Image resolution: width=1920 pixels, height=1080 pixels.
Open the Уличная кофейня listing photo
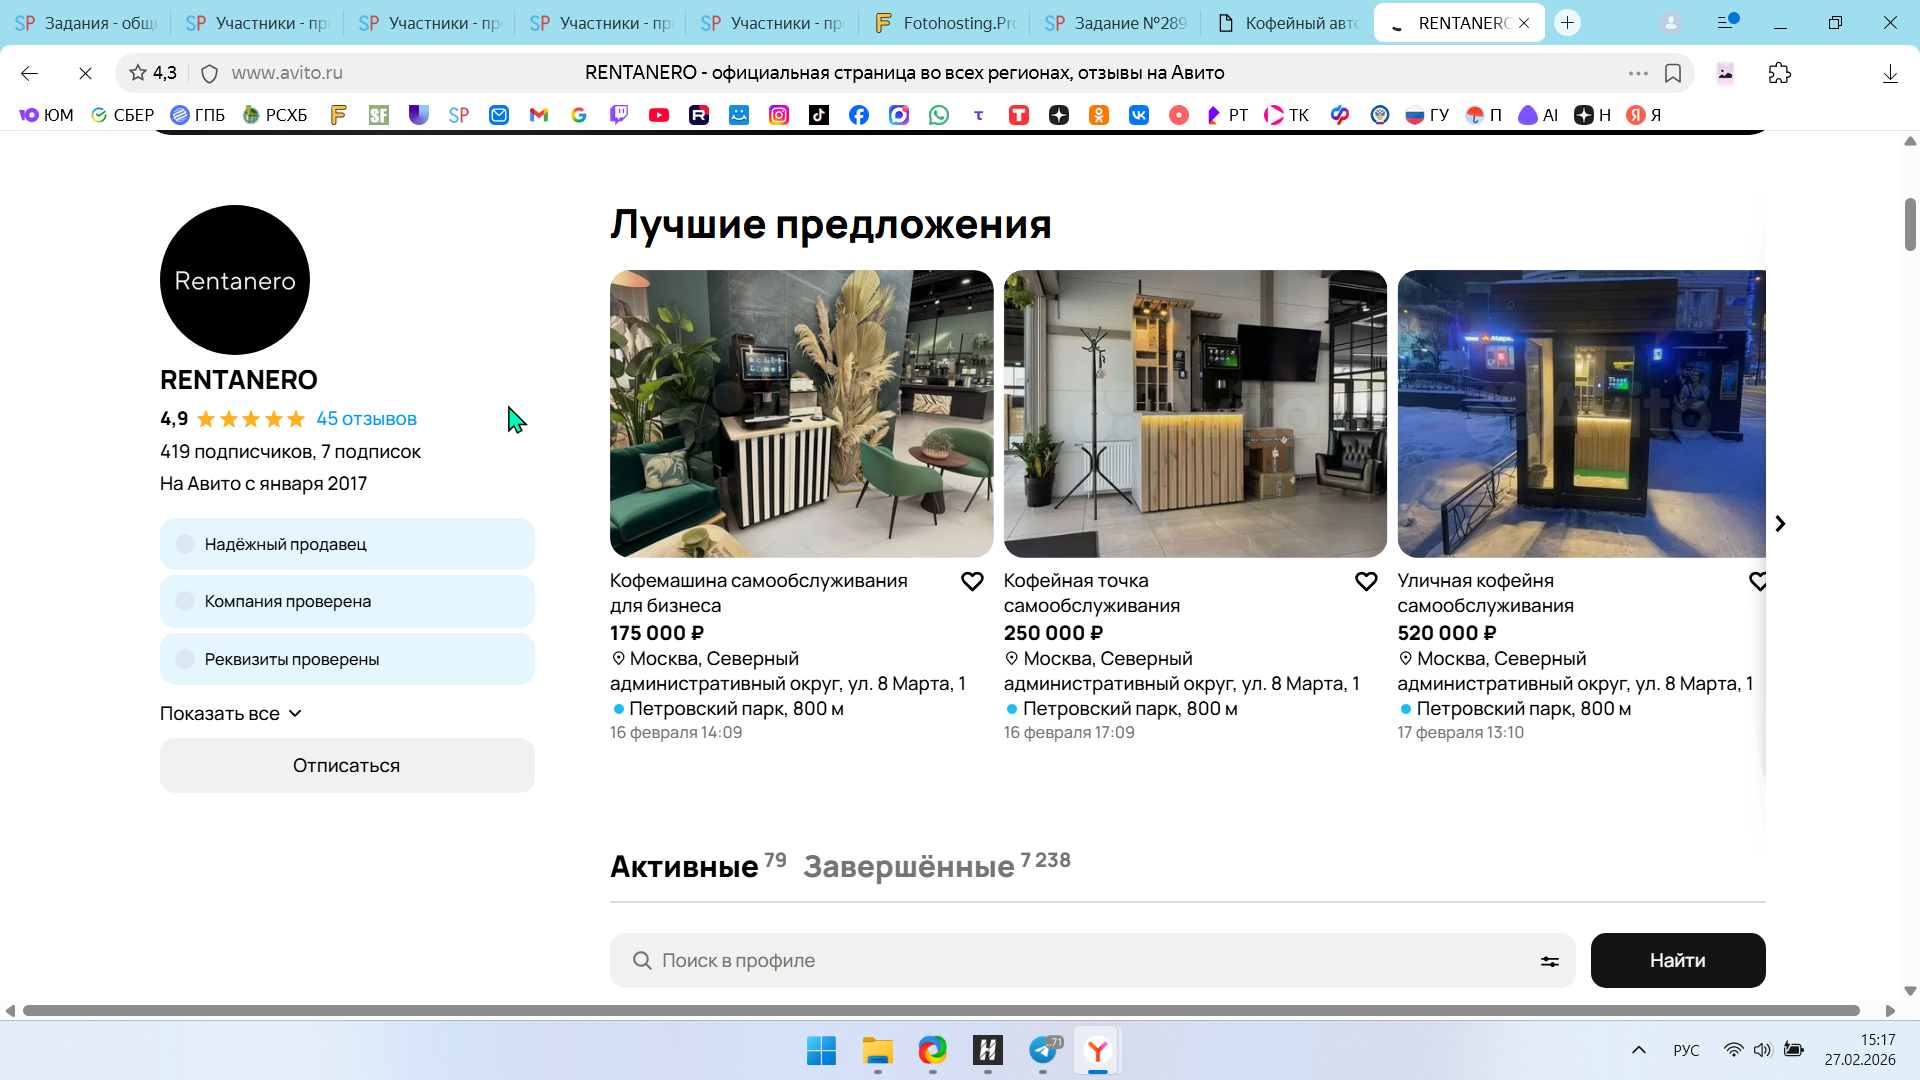click(x=1581, y=414)
